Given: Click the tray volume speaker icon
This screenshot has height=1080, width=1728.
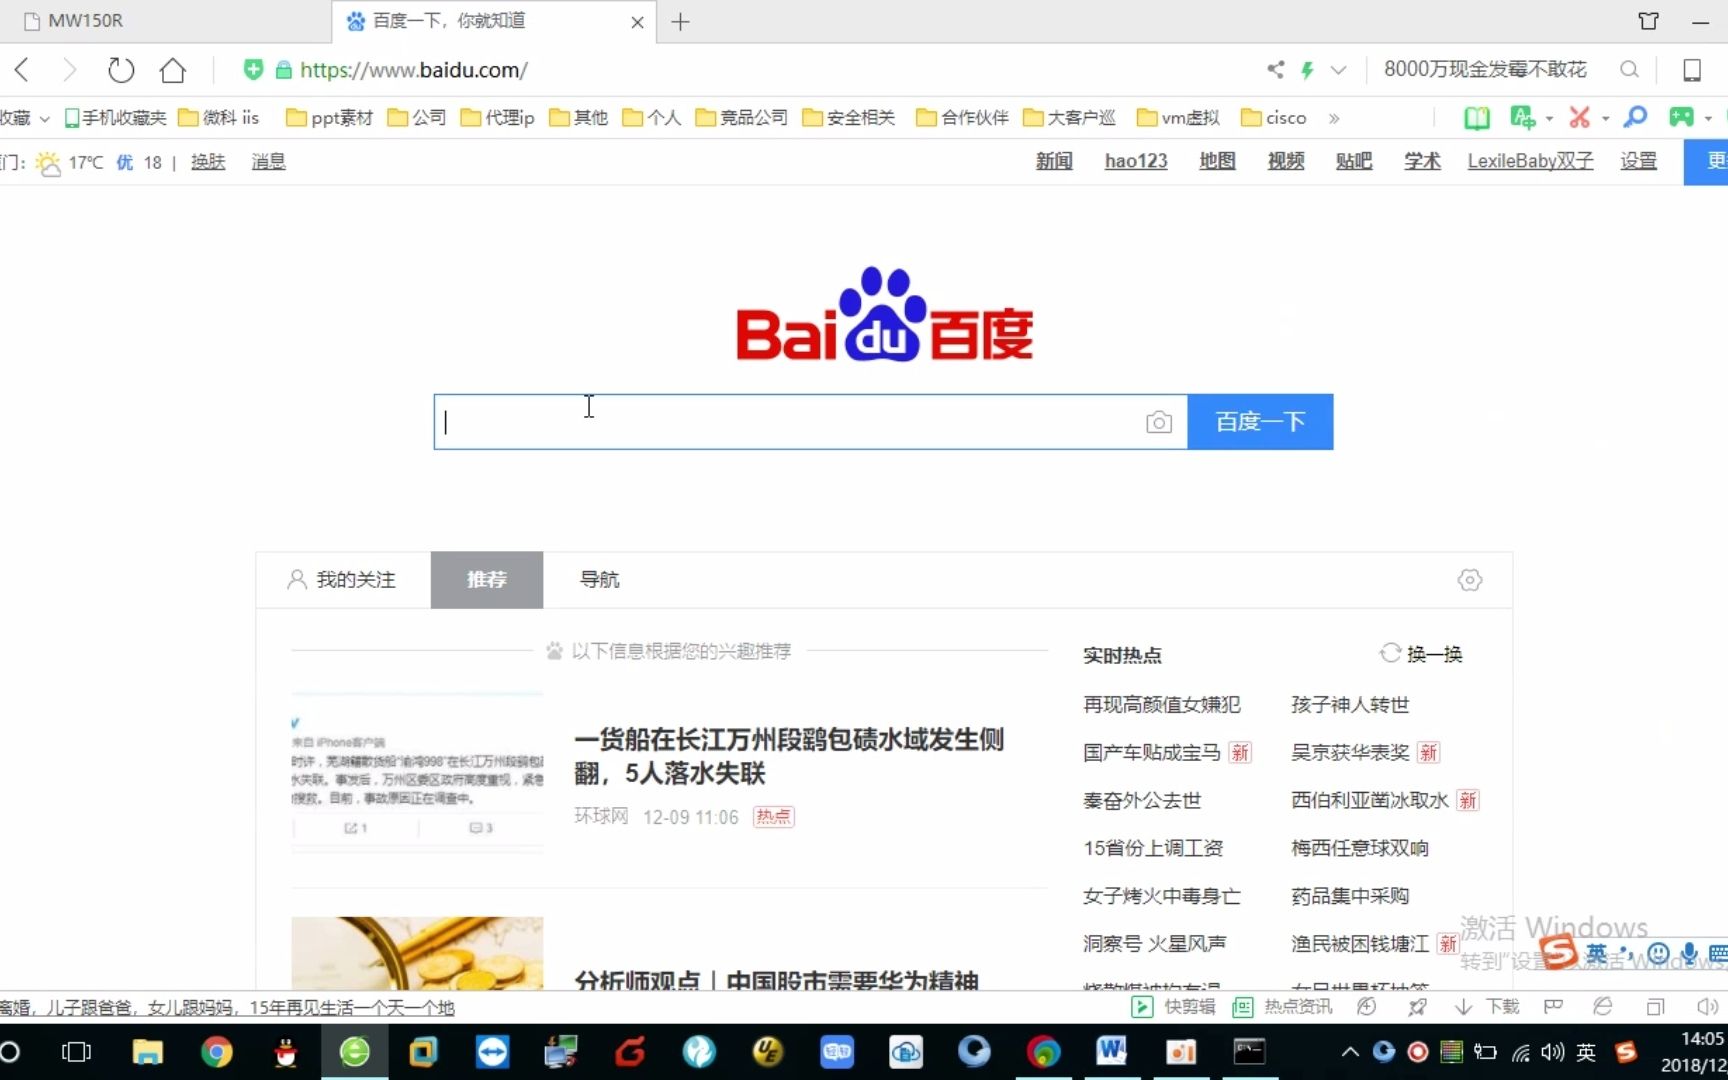Looking at the screenshot, I should (1552, 1052).
